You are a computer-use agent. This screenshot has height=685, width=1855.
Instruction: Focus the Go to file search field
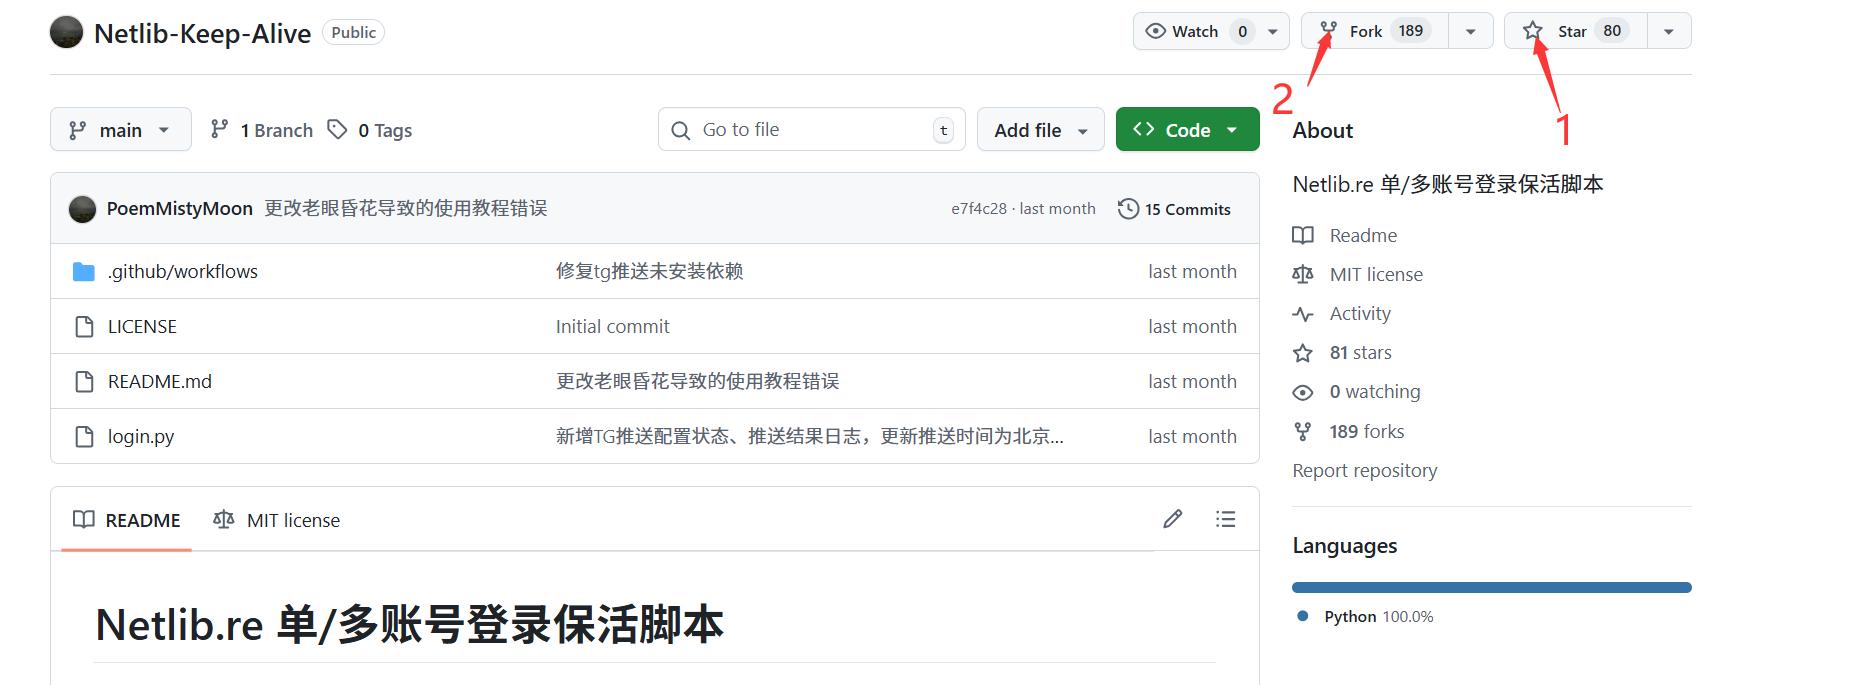click(x=810, y=130)
